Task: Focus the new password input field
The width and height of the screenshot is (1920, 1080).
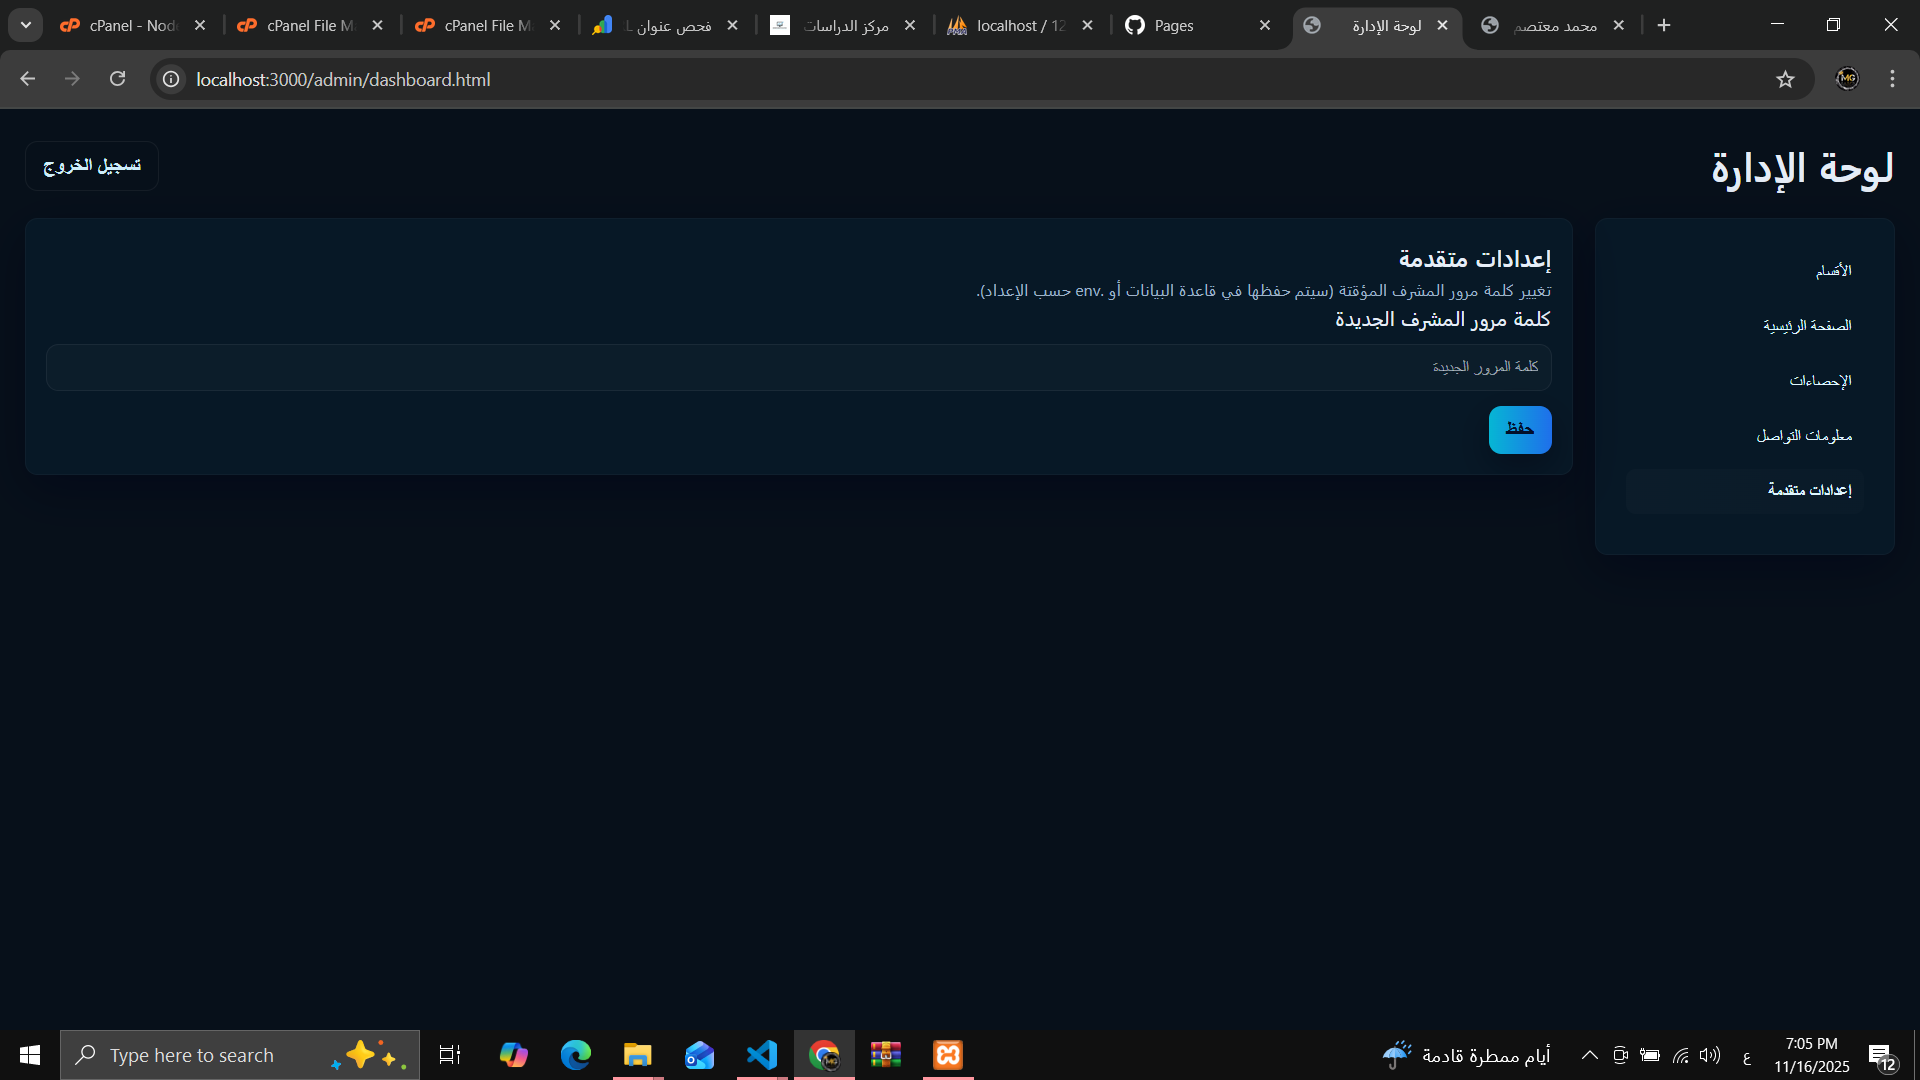Action: (798, 368)
